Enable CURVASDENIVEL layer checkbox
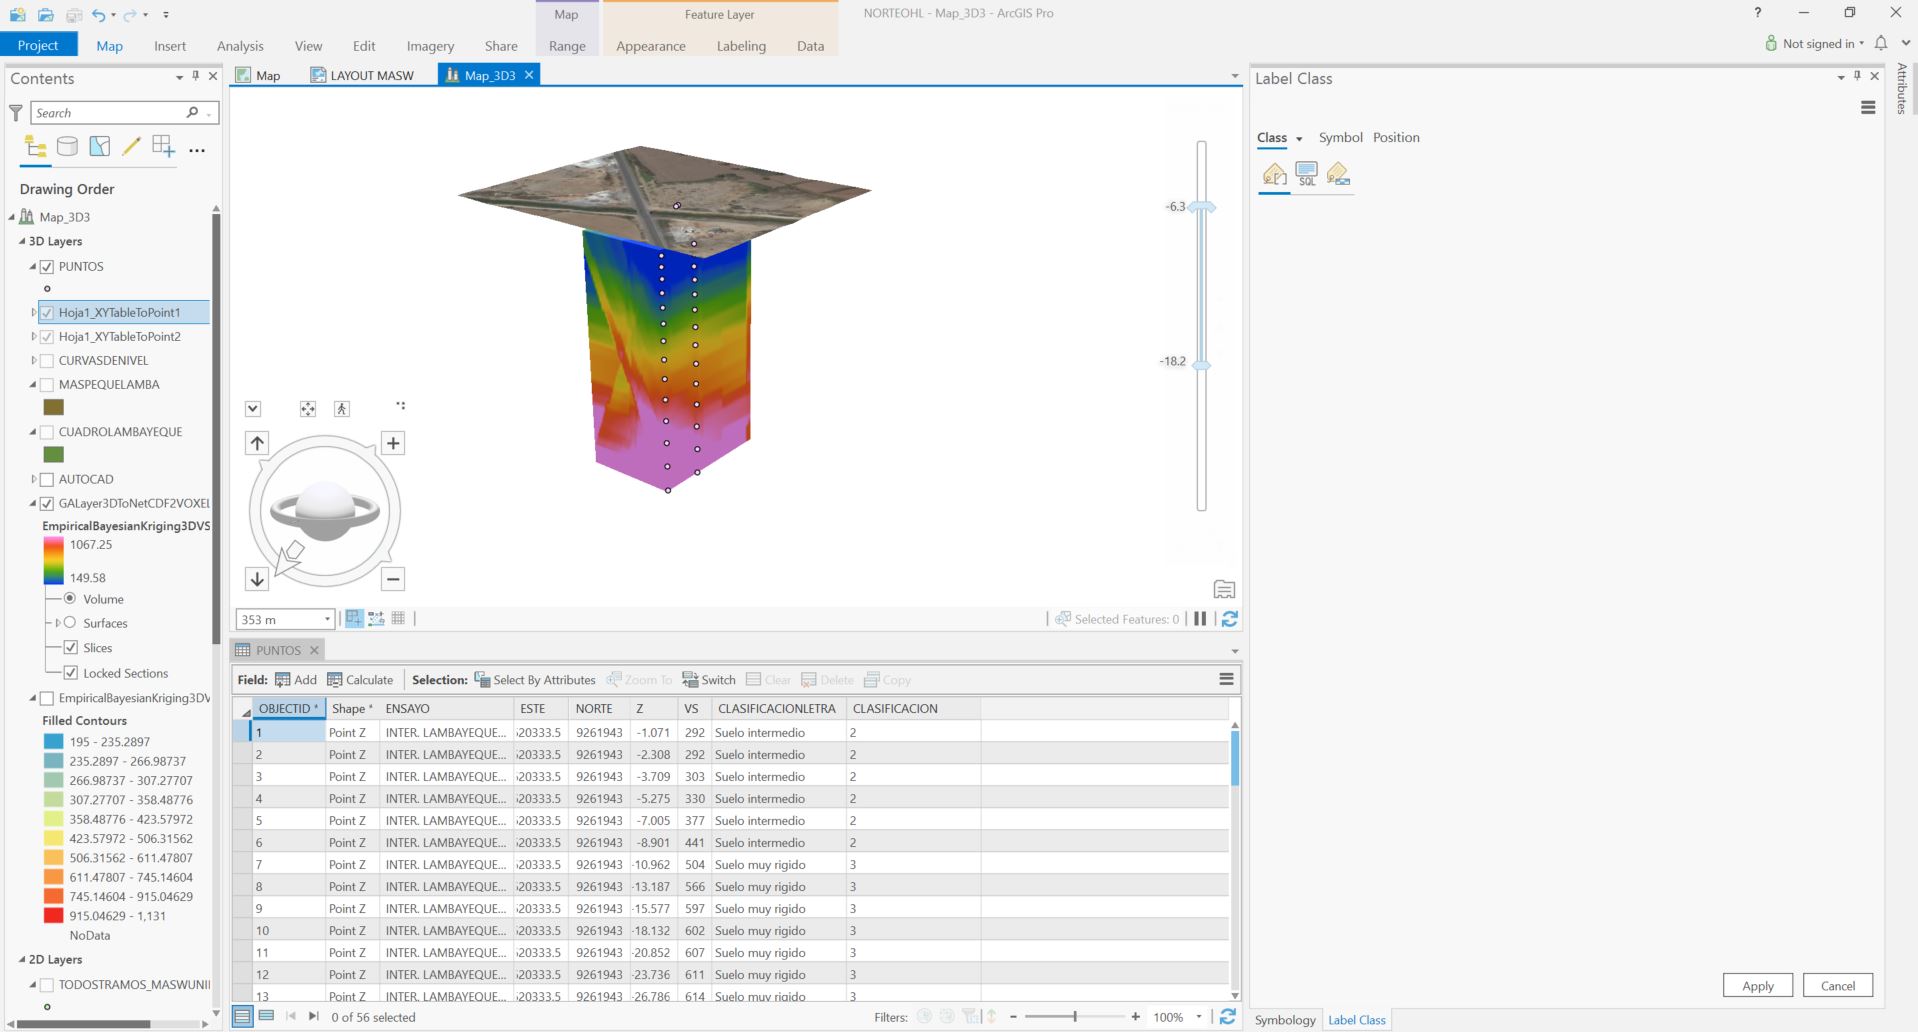Viewport: 1918px width, 1032px height. click(x=47, y=361)
